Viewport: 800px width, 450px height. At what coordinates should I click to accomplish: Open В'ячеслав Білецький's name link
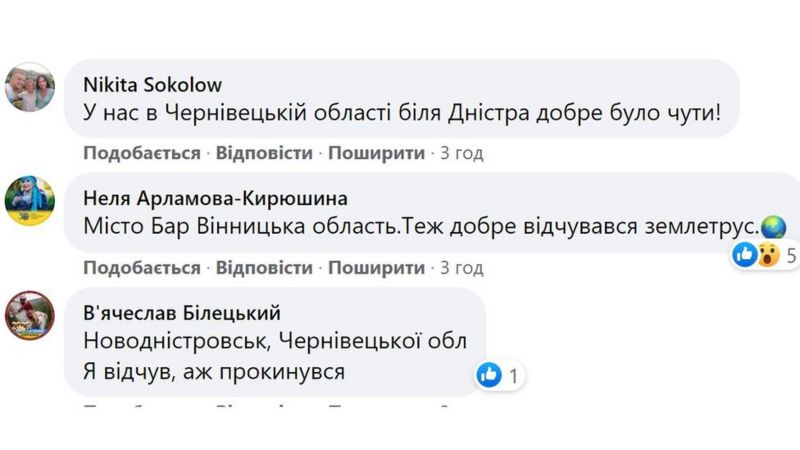tap(181, 312)
